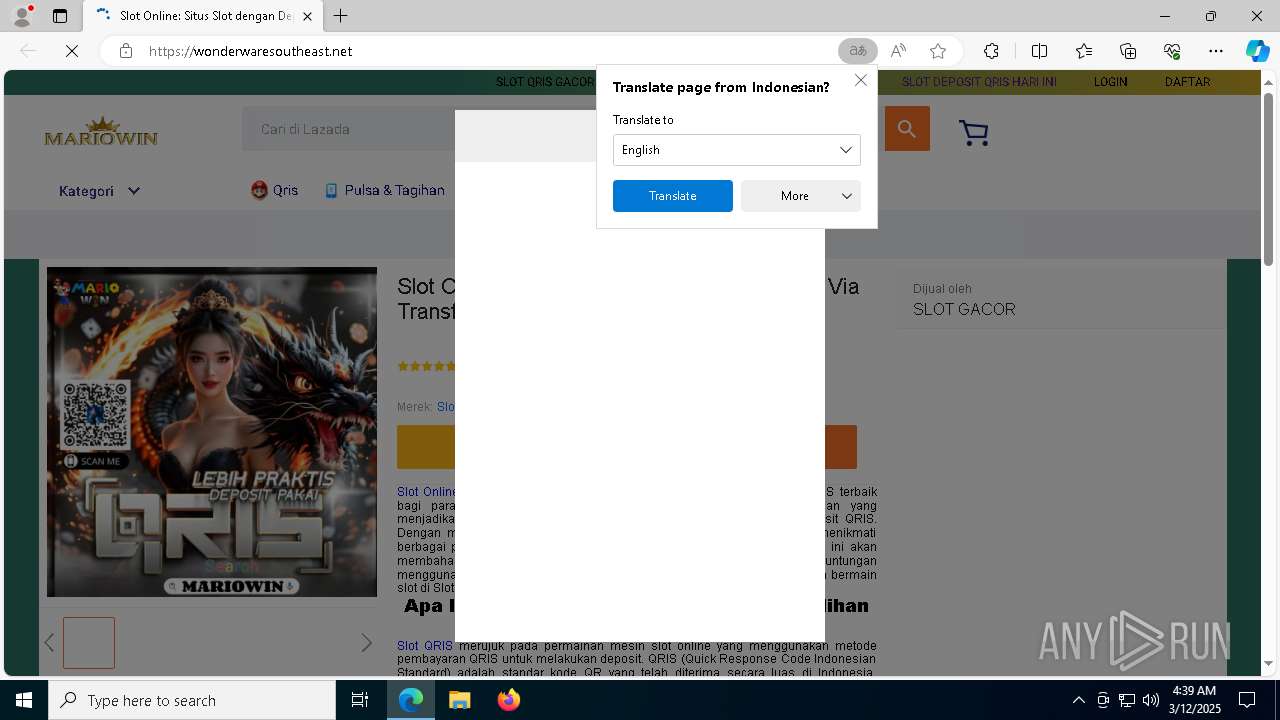Click the taskbar search box
Image resolution: width=1280 pixels, height=720 pixels.
192,700
